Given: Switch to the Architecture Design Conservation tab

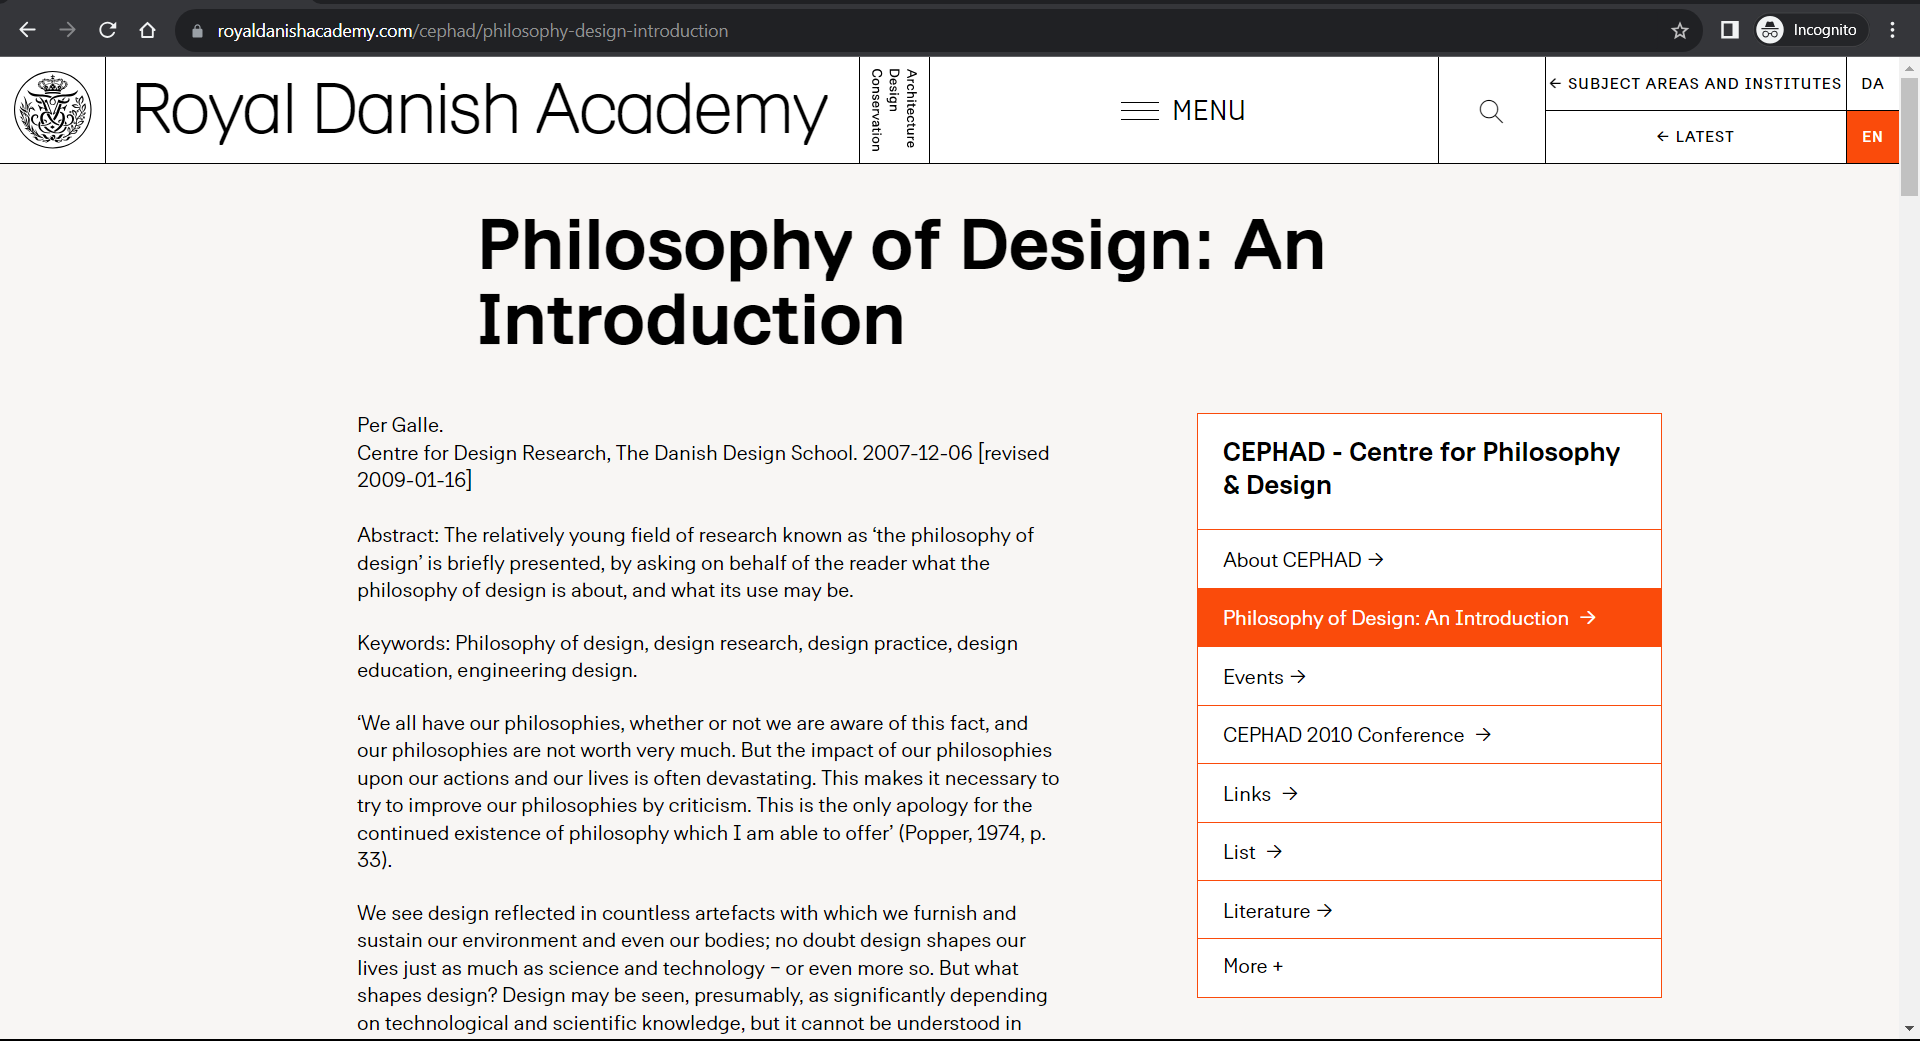Looking at the screenshot, I should click(x=894, y=110).
